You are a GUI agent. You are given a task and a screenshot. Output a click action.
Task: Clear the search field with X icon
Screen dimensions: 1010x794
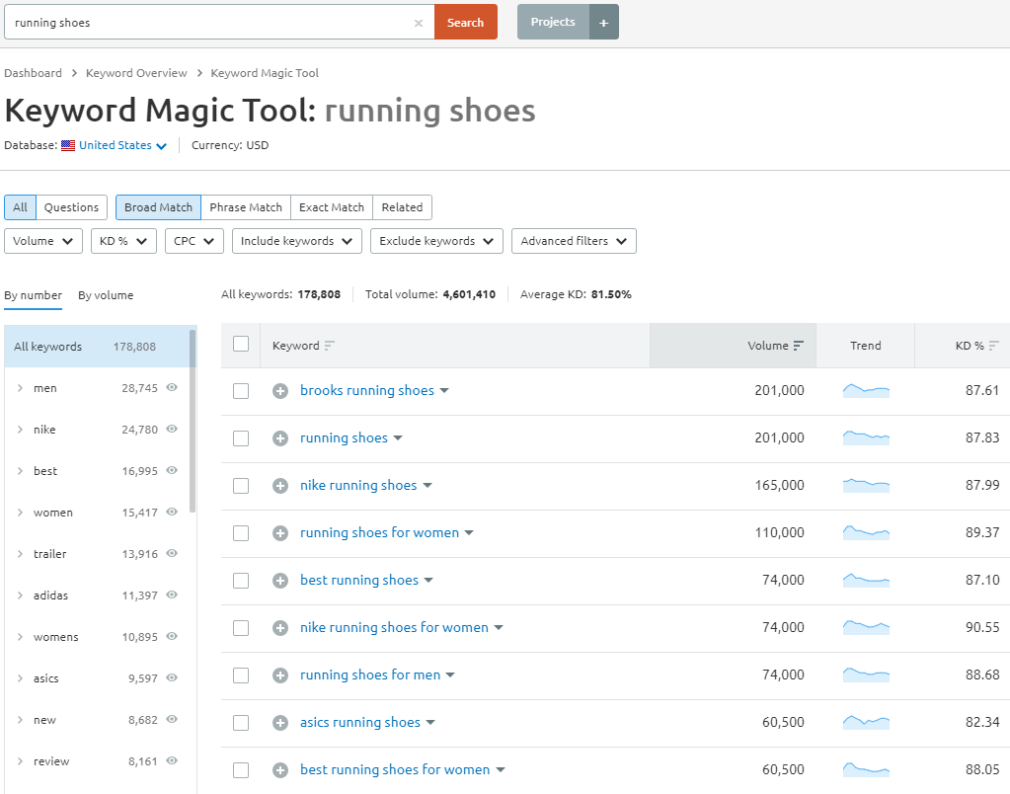click(x=418, y=23)
